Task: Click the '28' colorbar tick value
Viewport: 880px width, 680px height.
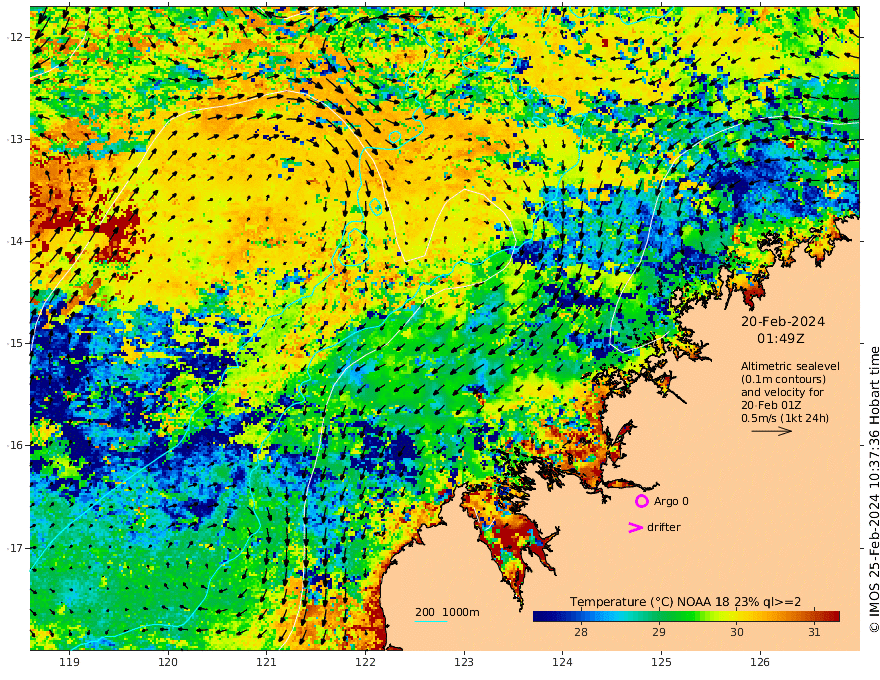Action: coord(581,632)
